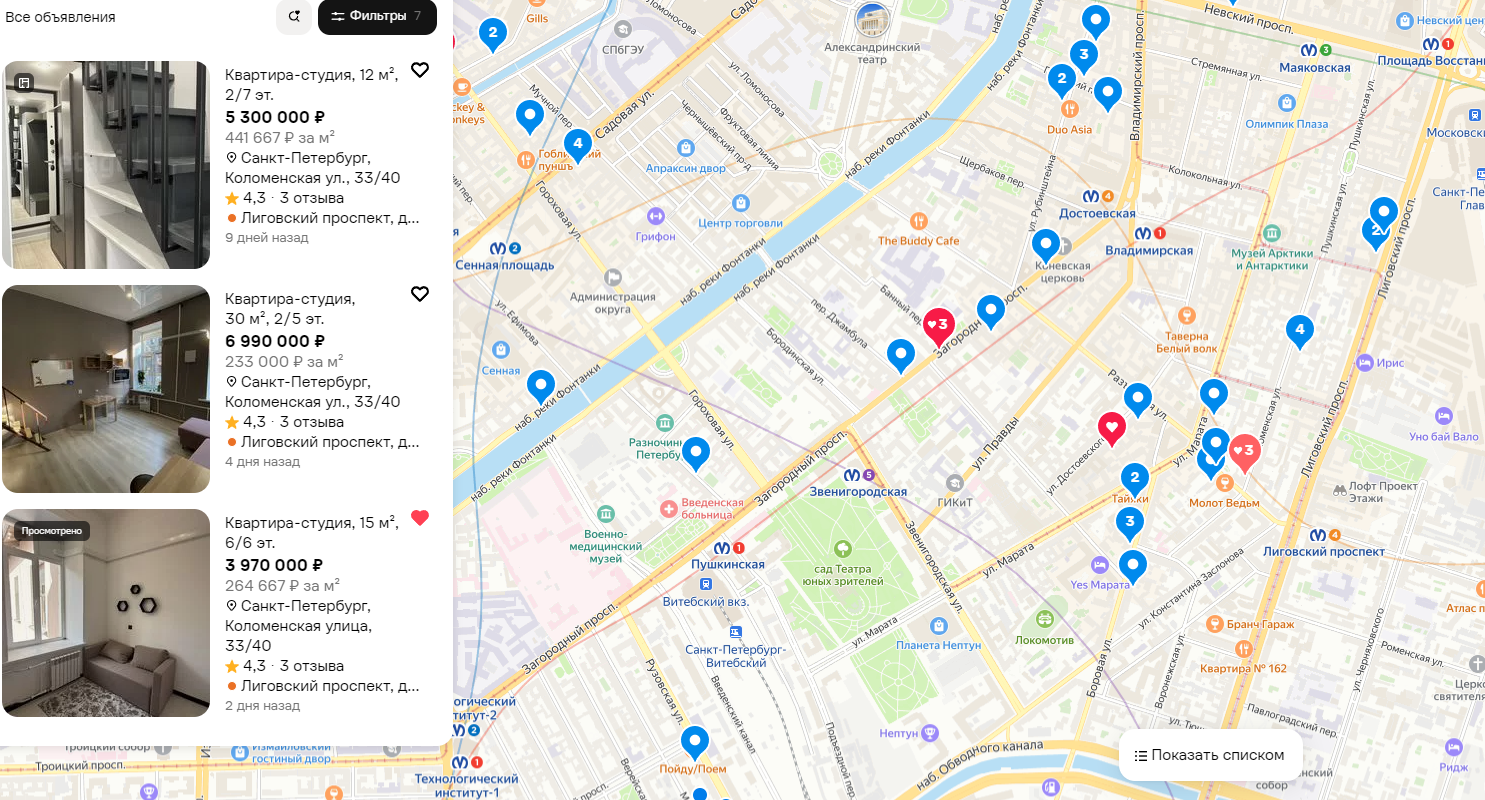This screenshot has height=800, width=1485.
Task: Select the red heart marker on ул. Достоевского
Action: [1112, 428]
